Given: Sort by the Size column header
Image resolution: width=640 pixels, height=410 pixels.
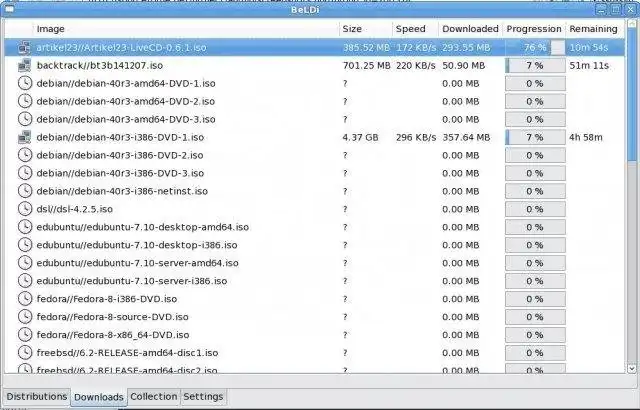Looking at the screenshot, I should pyautogui.click(x=366, y=29).
